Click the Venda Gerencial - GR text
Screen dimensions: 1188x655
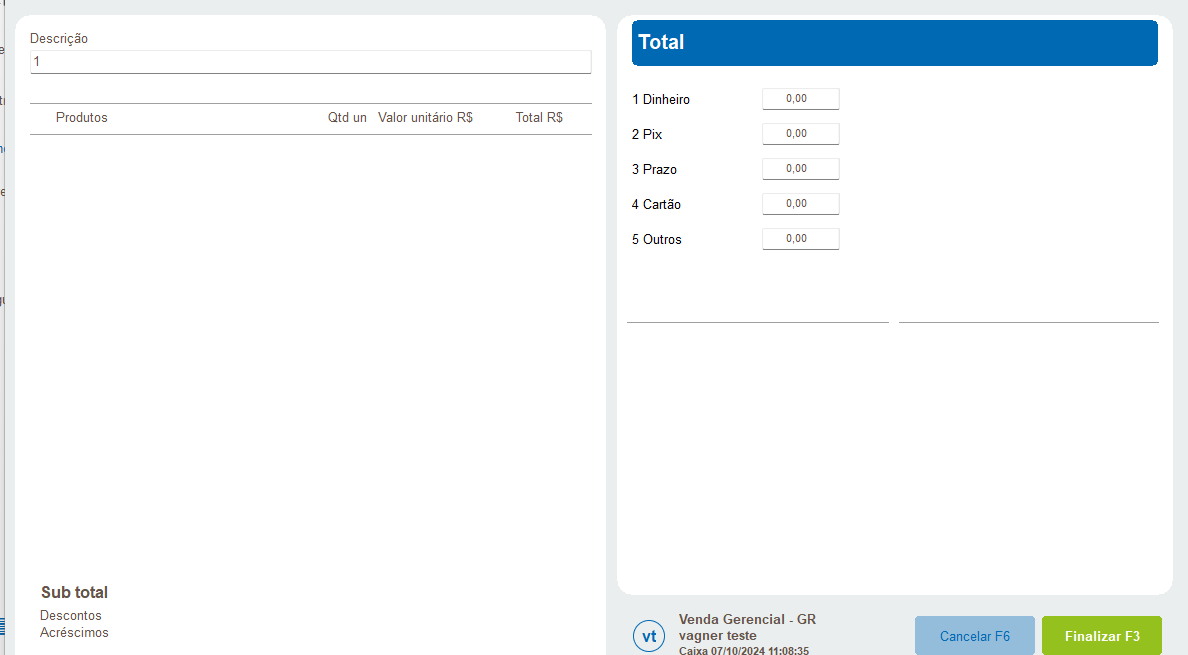(747, 620)
